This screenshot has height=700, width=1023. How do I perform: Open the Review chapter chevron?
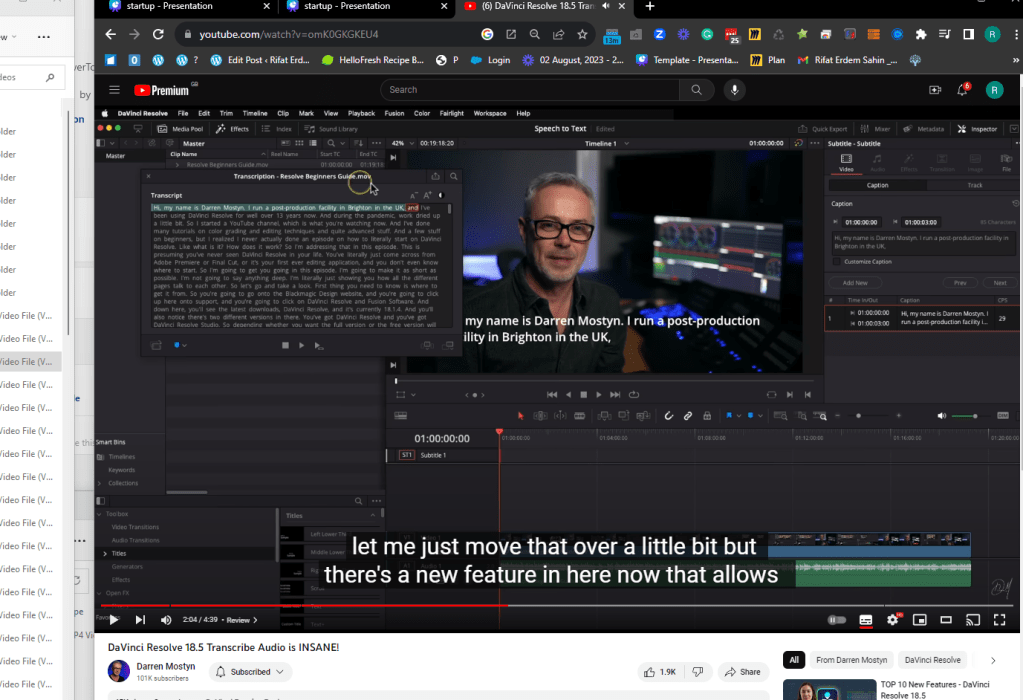pos(255,620)
